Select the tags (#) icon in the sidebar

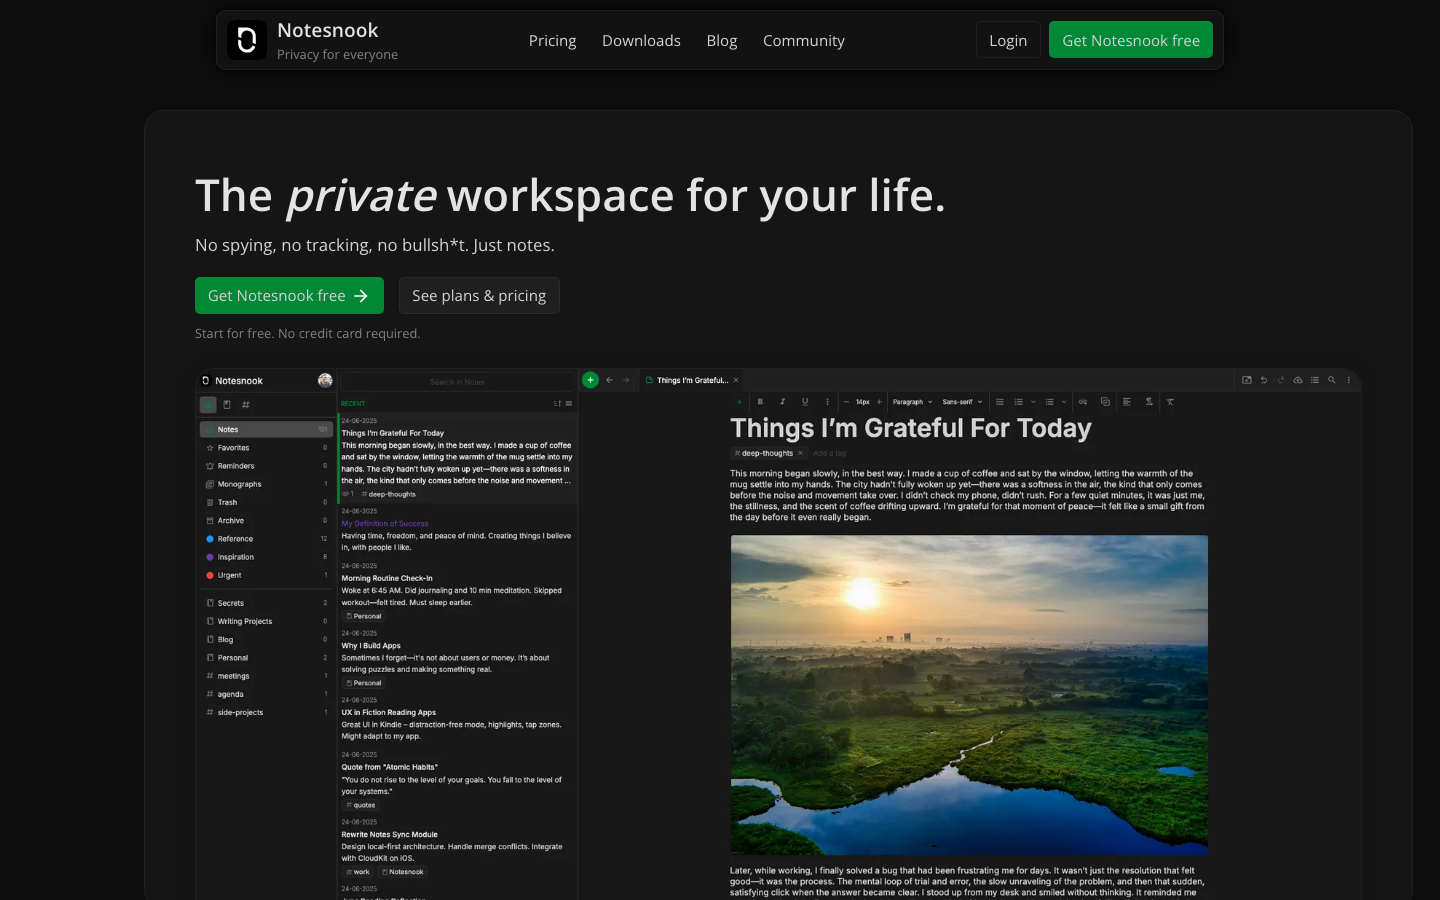(244, 404)
